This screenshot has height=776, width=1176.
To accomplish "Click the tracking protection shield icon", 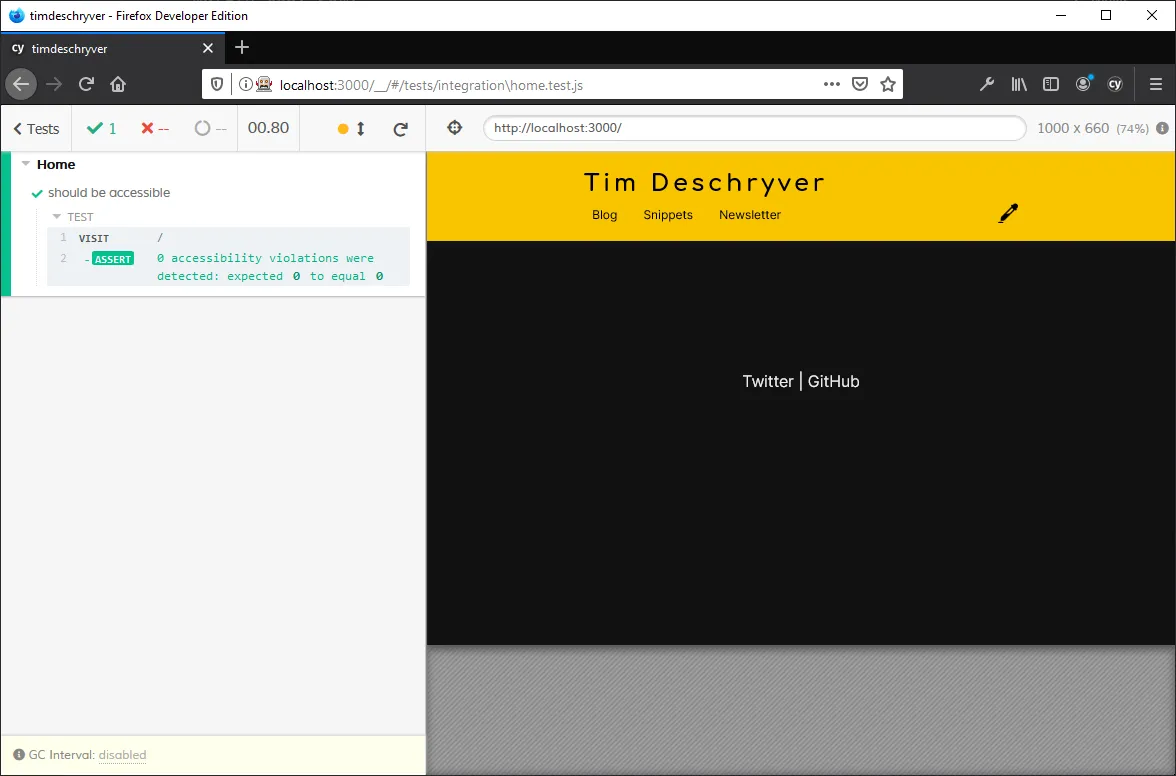I will click(217, 85).
